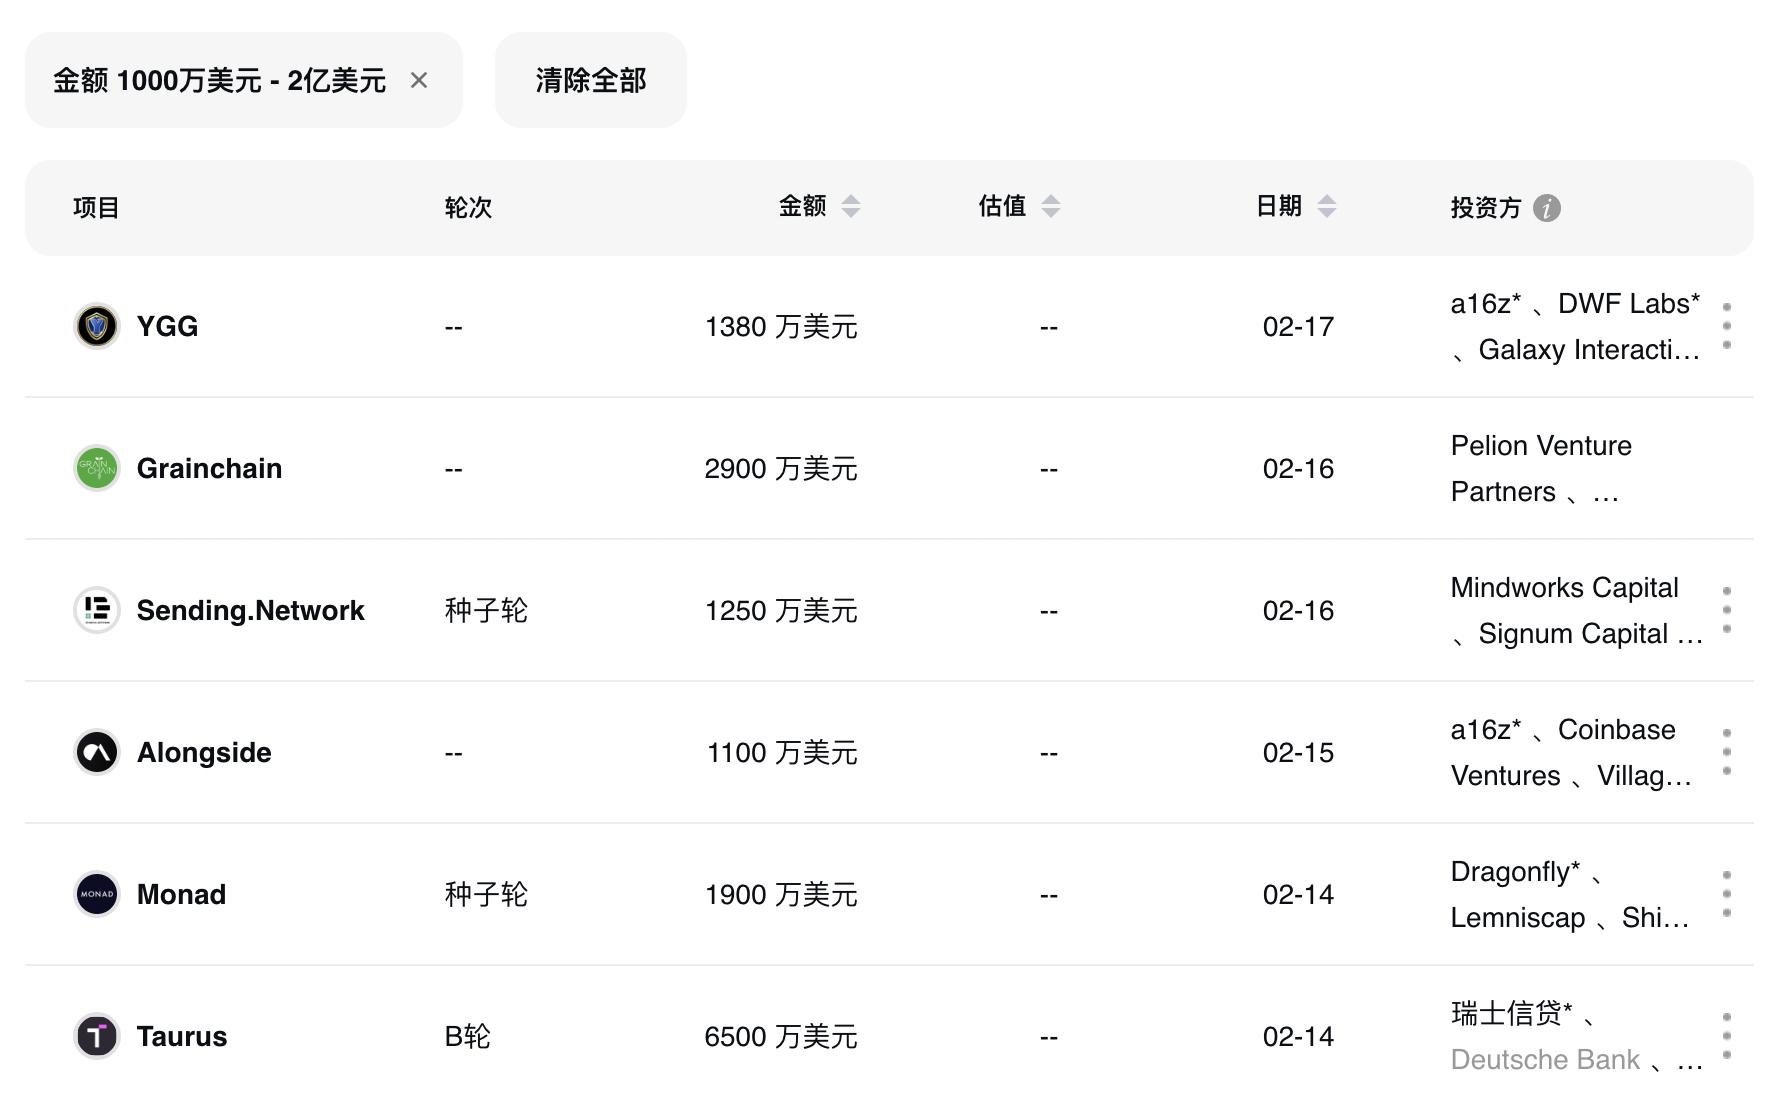Click the info icon beside 投资方
The image size is (1778, 1106).
(x=1546, y=208)
